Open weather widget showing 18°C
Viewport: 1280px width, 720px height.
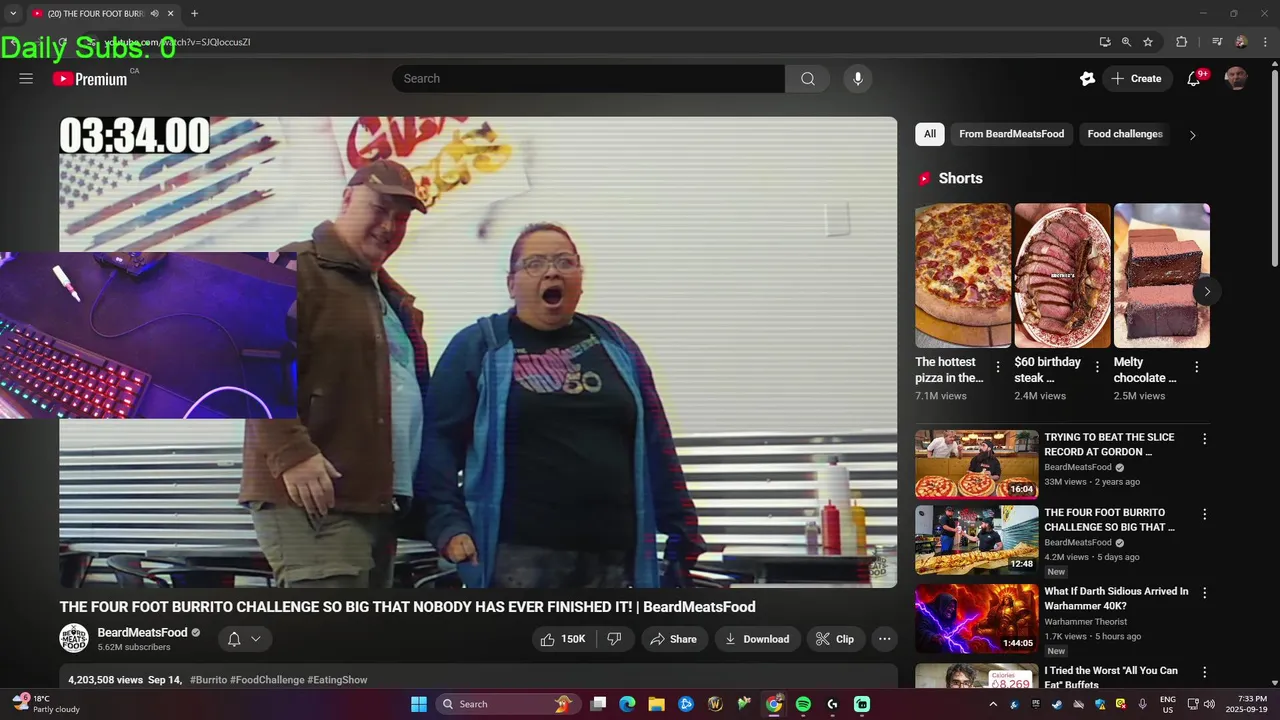click(44, 704)
